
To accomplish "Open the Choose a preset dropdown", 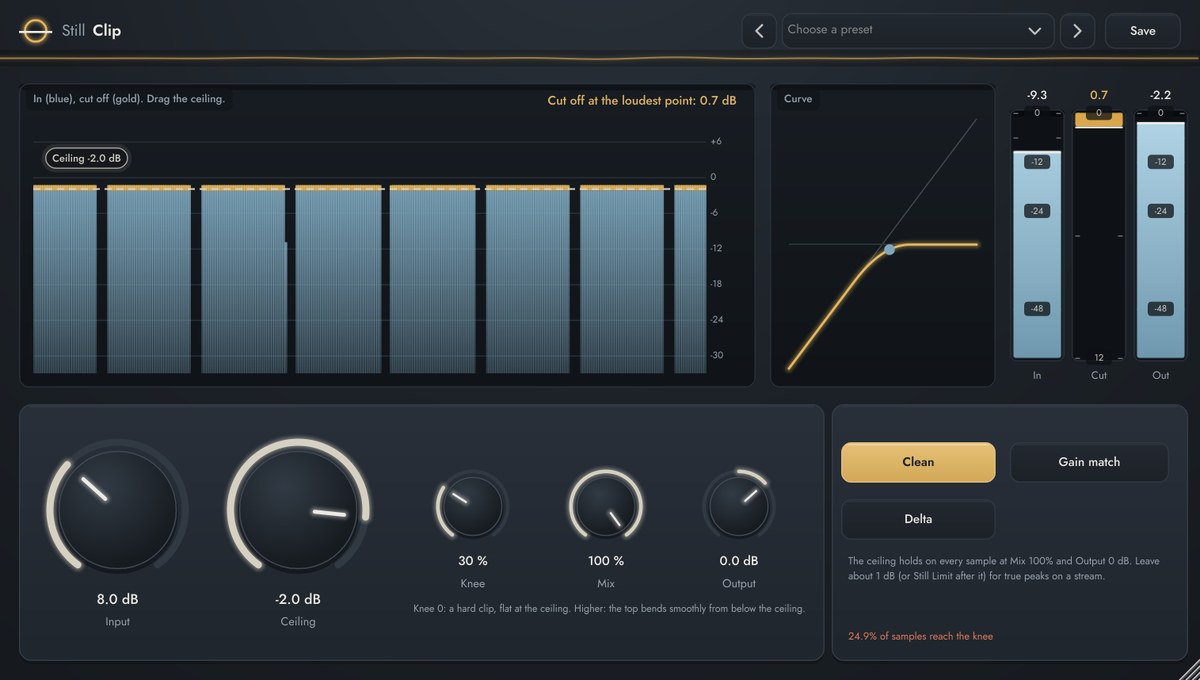I will coord(918,31).
